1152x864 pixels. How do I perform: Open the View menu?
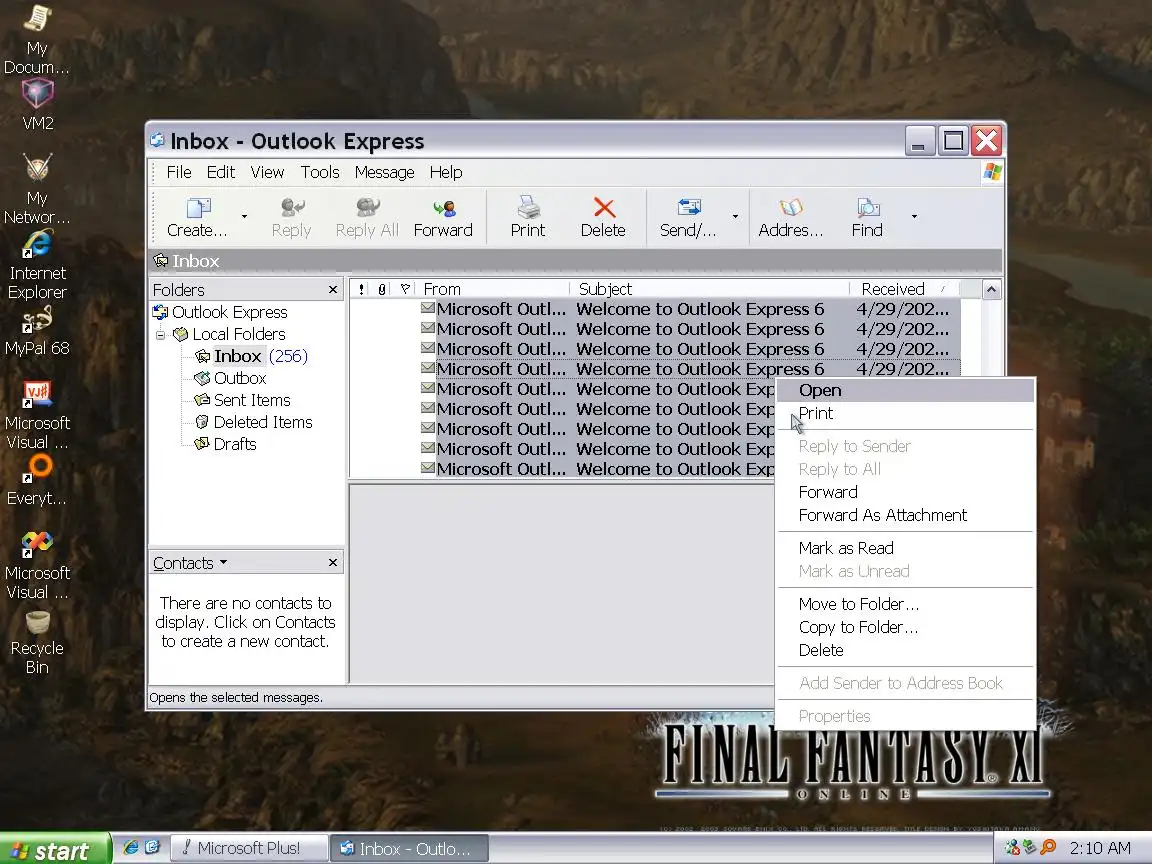(267, 173)
